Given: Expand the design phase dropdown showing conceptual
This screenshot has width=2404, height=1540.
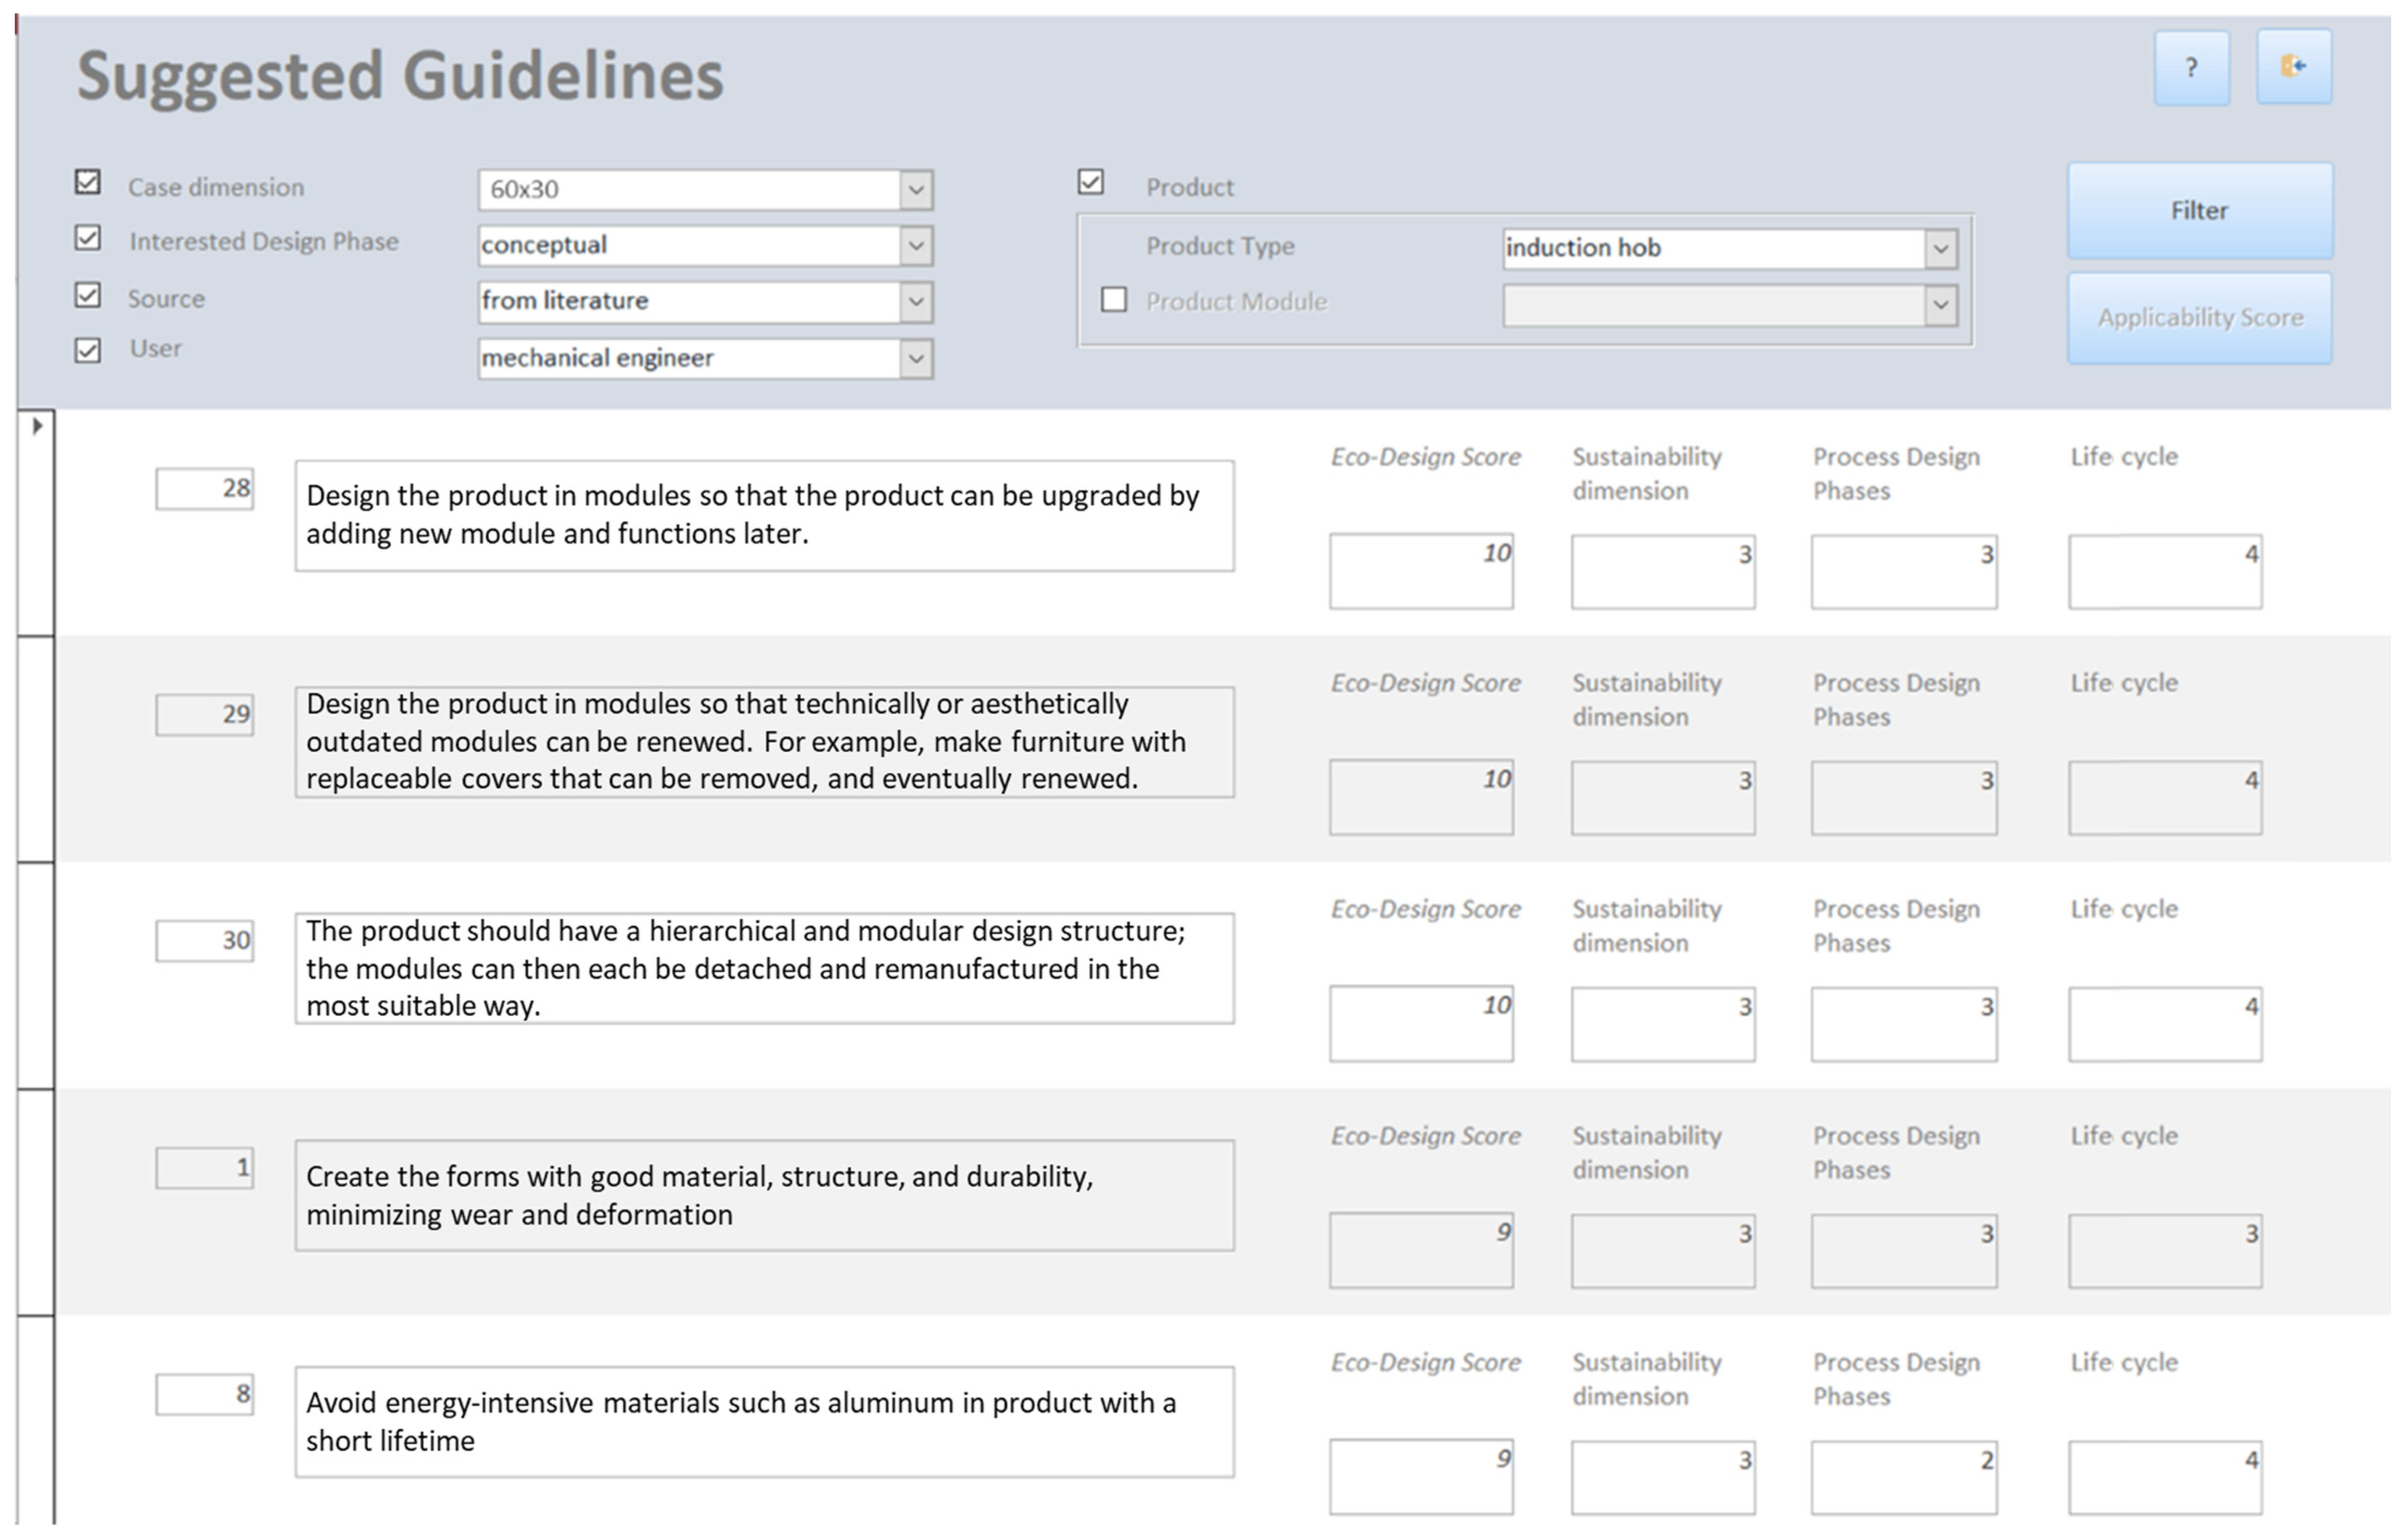Looking at the screenshot, I should (915, 246).
